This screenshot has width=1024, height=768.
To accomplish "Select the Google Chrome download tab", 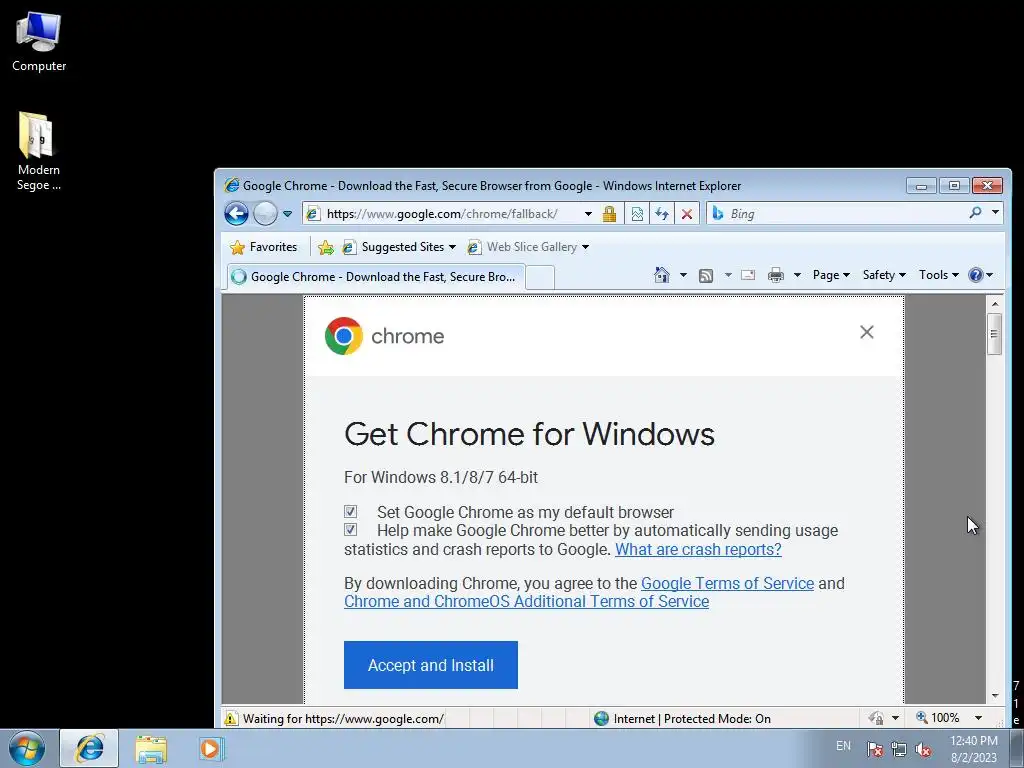I will pyautogui.click(x=376, y=276).
